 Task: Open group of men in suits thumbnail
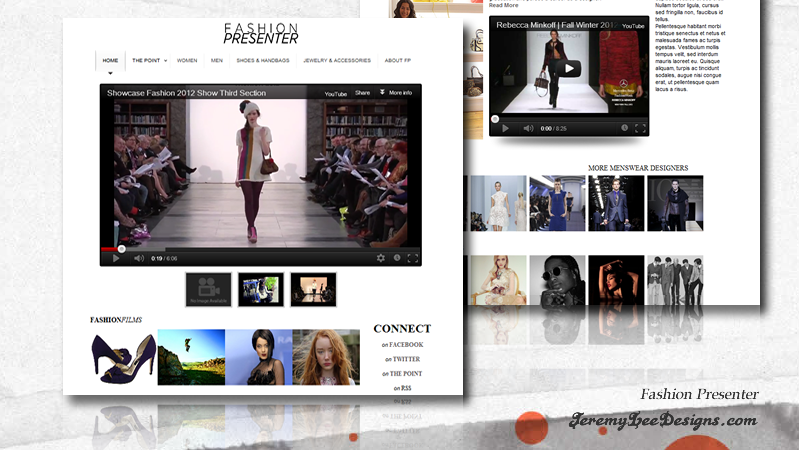(x=675, y=280)
